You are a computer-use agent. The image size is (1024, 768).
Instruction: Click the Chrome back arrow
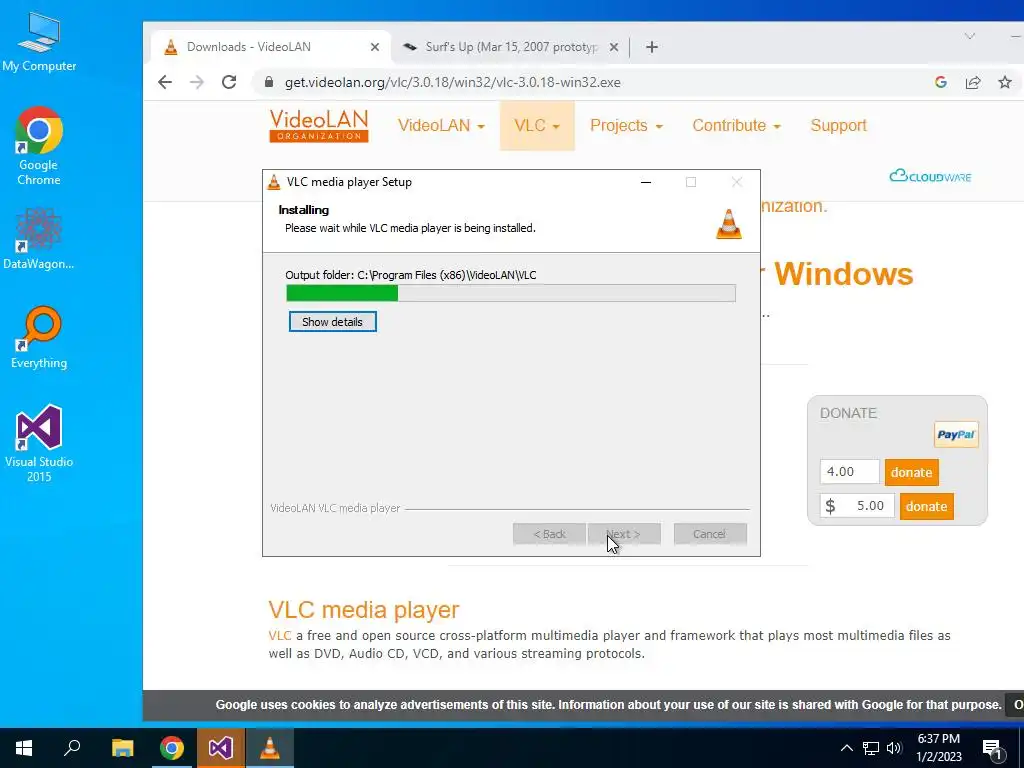[x=165, y=82]
